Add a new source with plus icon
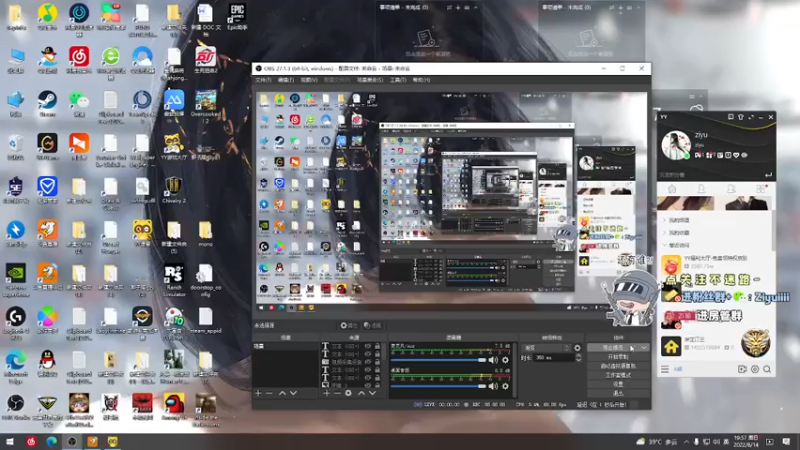 (x=327, y=393)
